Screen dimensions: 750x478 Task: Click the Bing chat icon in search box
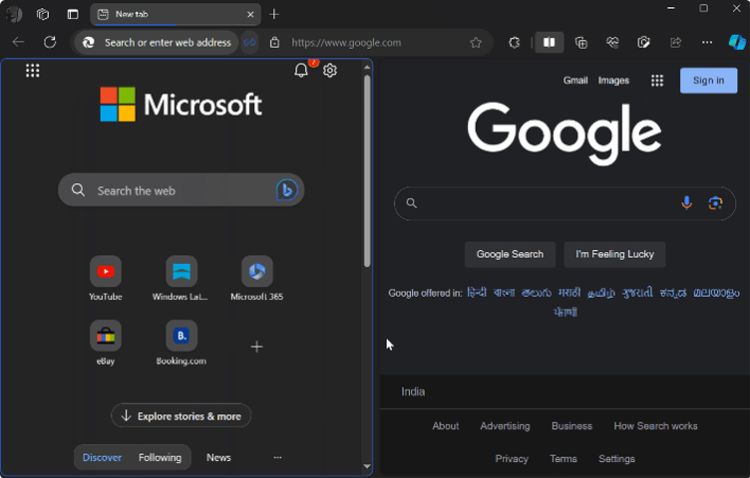point(287,190)
